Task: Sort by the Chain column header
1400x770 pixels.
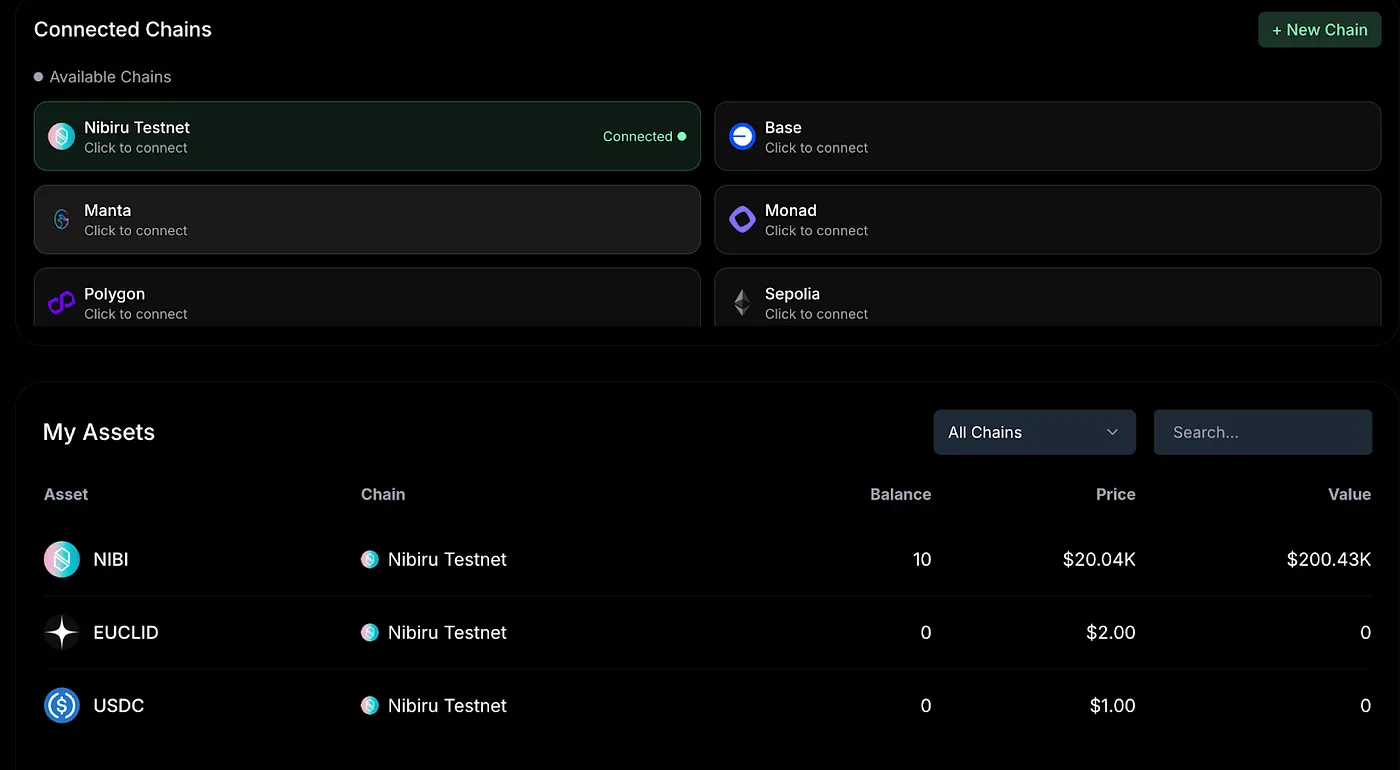Action: [x=383, y=494]
